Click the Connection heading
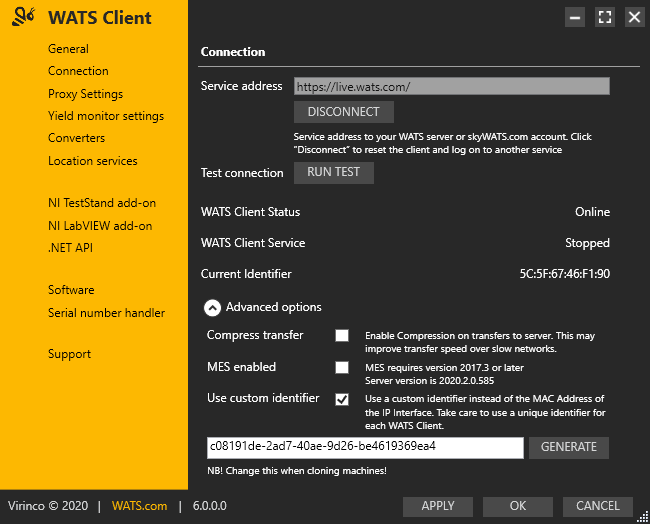Image resolution: width=650 pixels, height=524 pixels. (233, 52)
